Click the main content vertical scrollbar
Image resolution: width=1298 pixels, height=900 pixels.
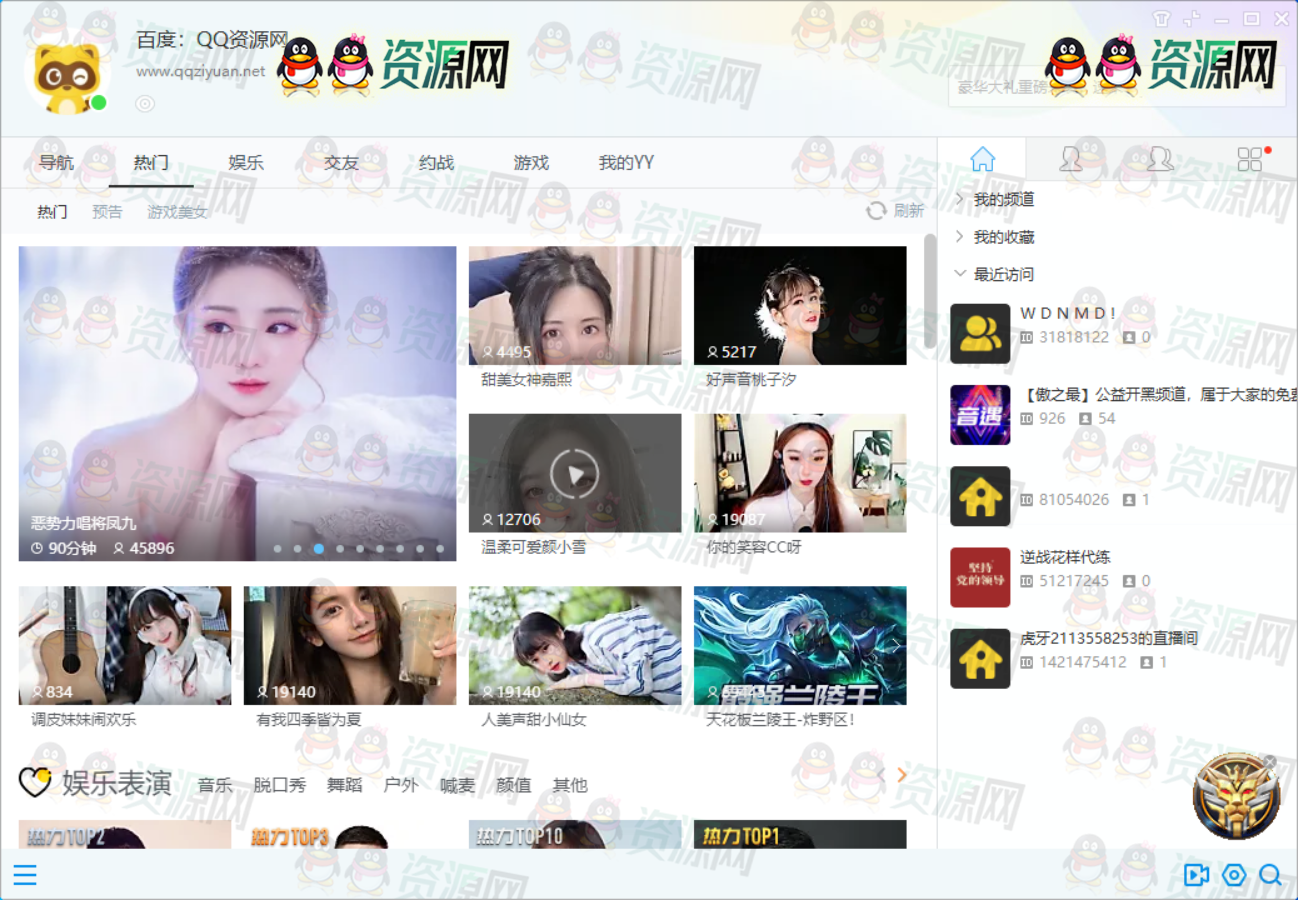[930, 290]
